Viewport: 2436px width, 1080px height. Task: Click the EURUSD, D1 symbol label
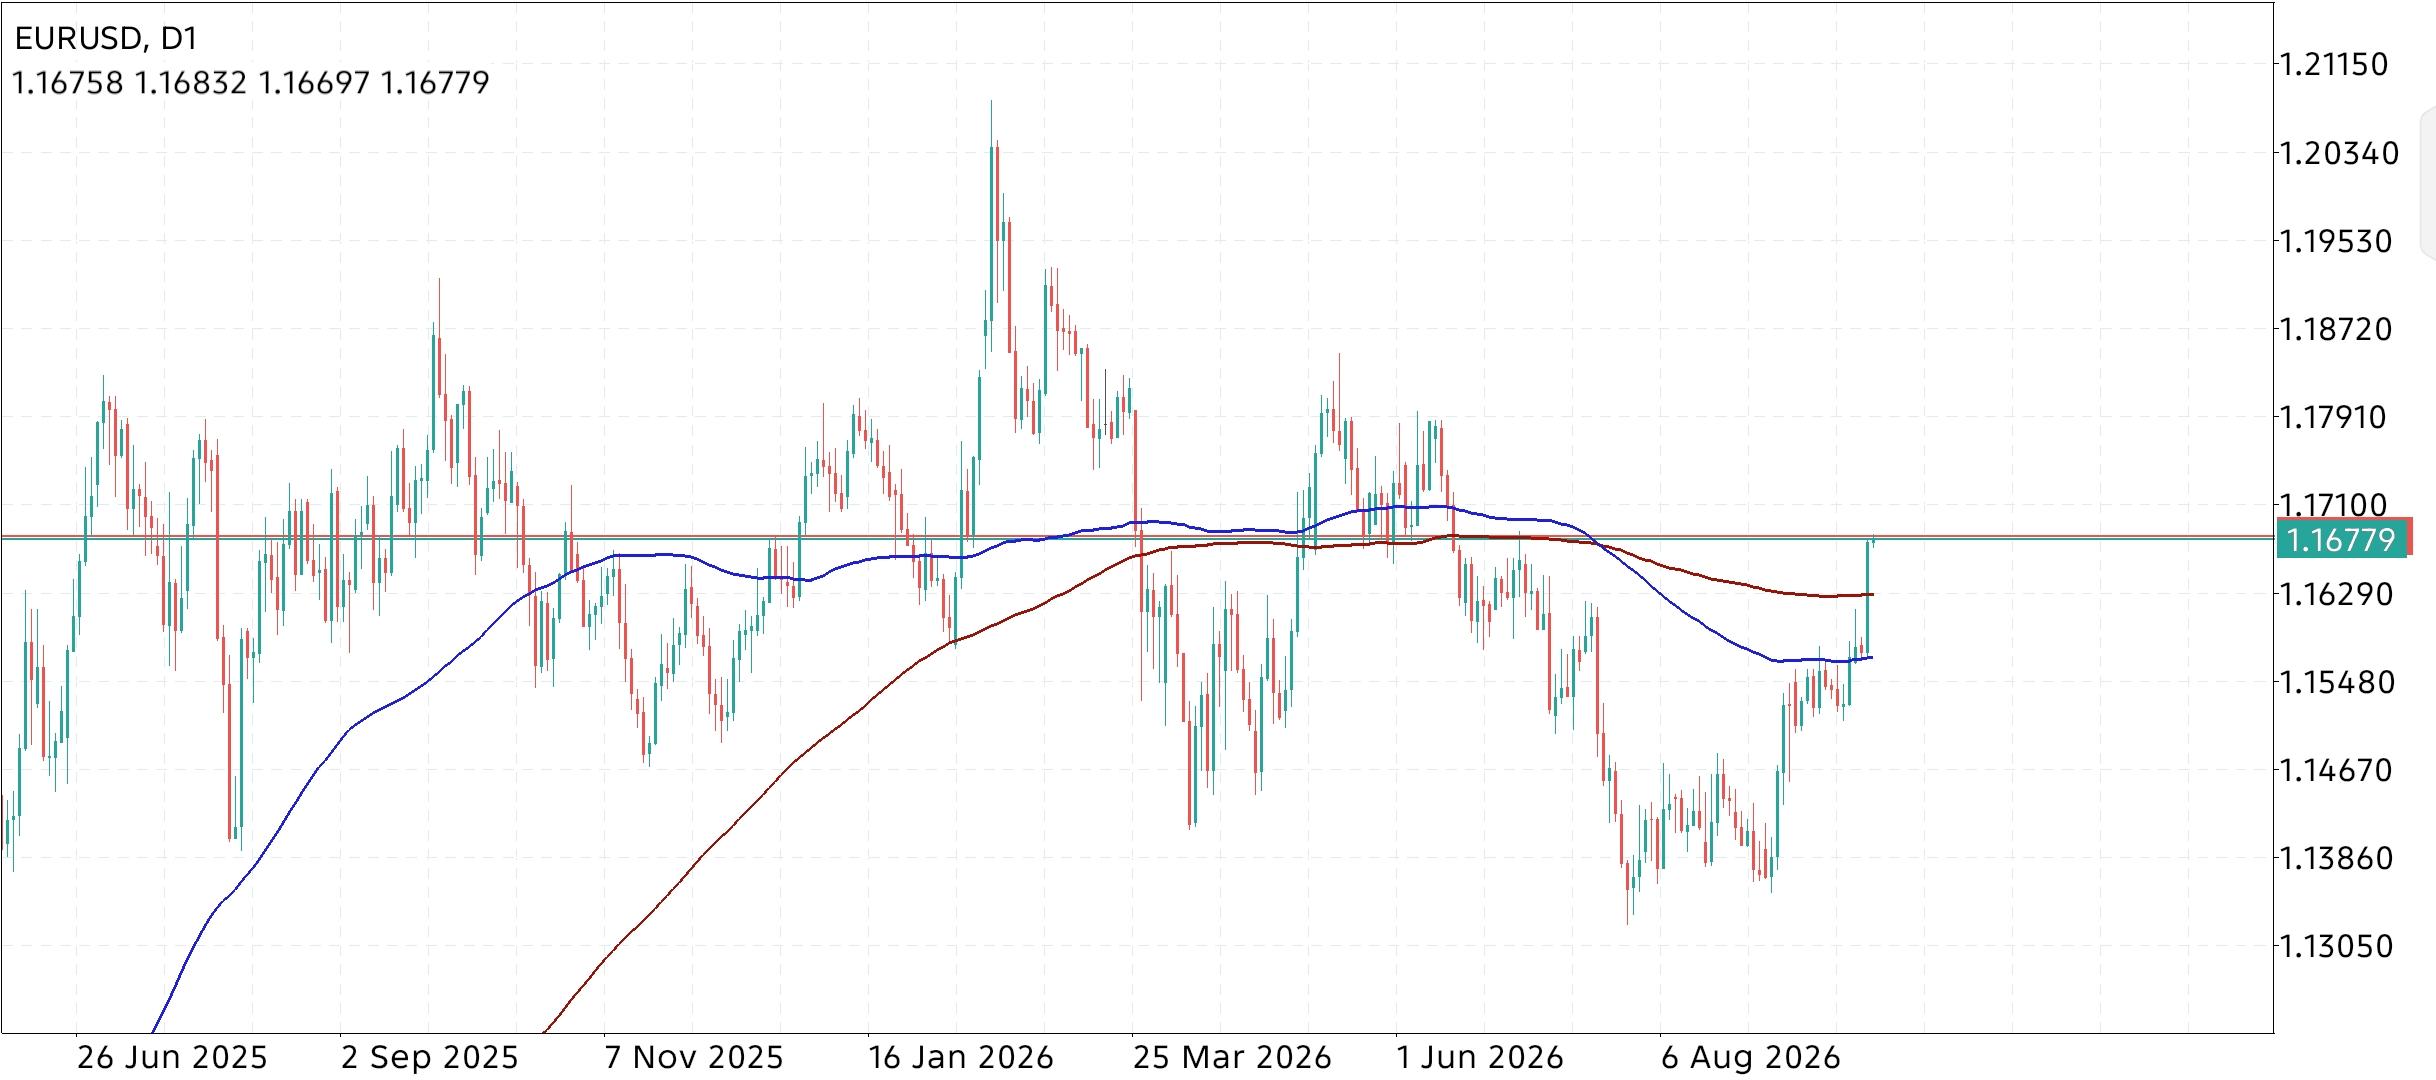pyautogui.click(x=106, y=39)
